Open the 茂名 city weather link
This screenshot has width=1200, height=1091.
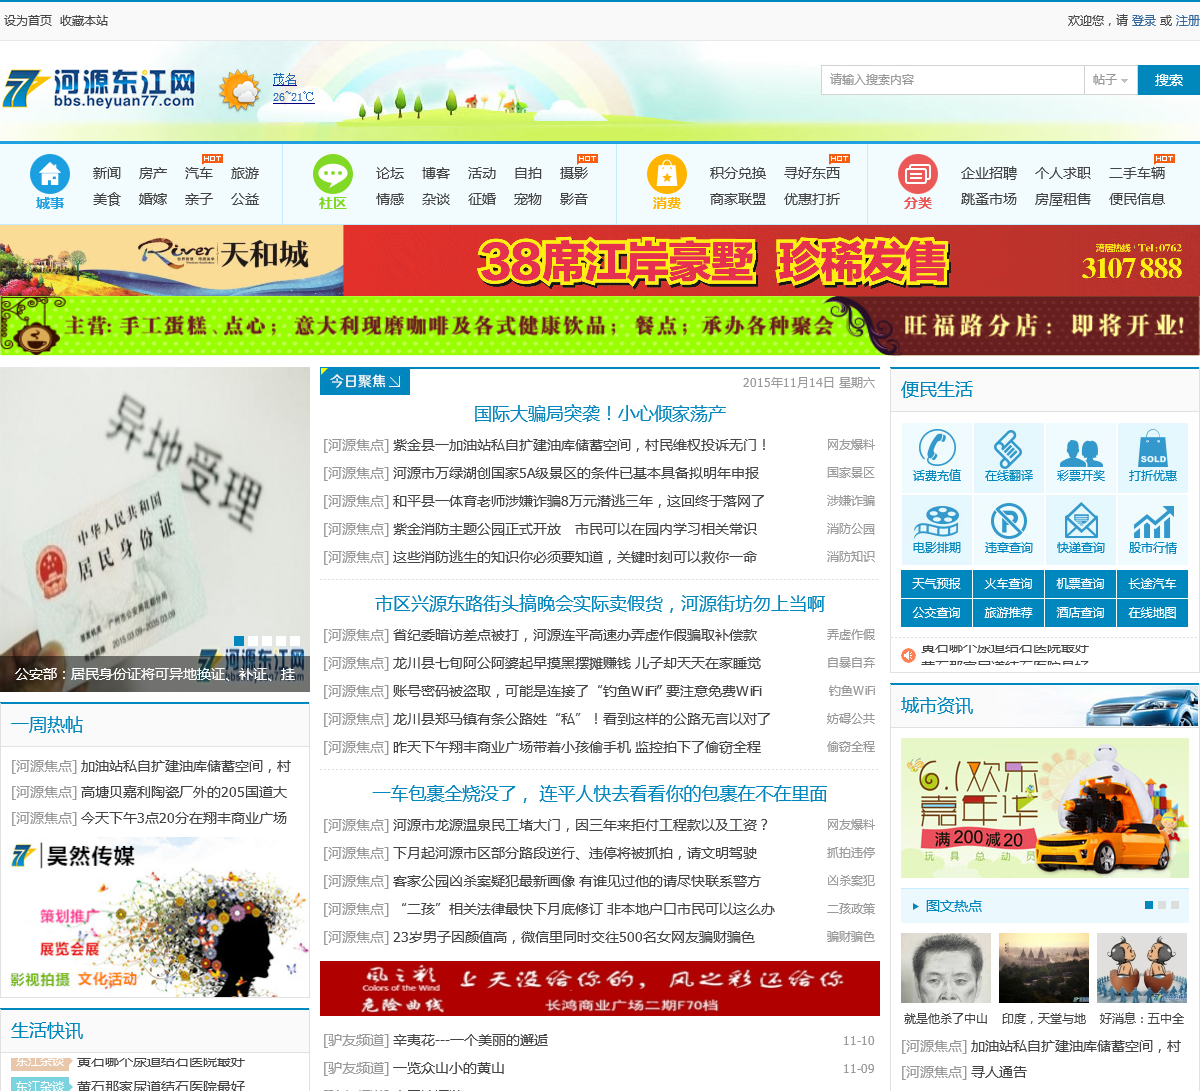coord(285,79)
